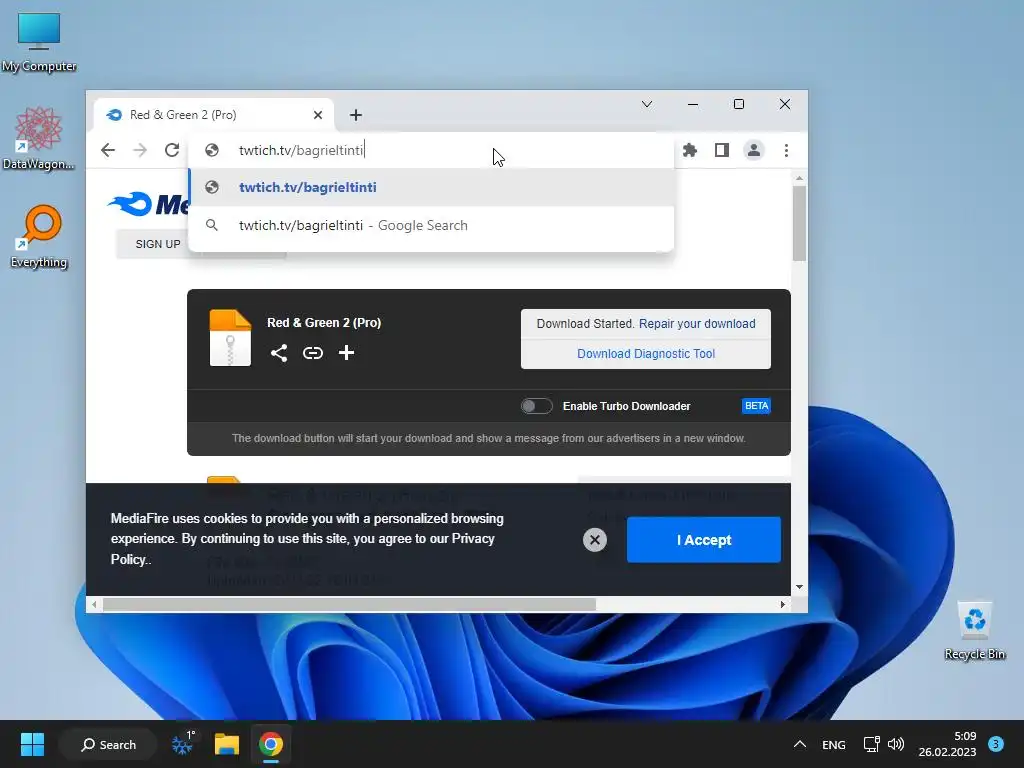
Task: Select Recycle Bin desktop icon
Action: (974, 631)
